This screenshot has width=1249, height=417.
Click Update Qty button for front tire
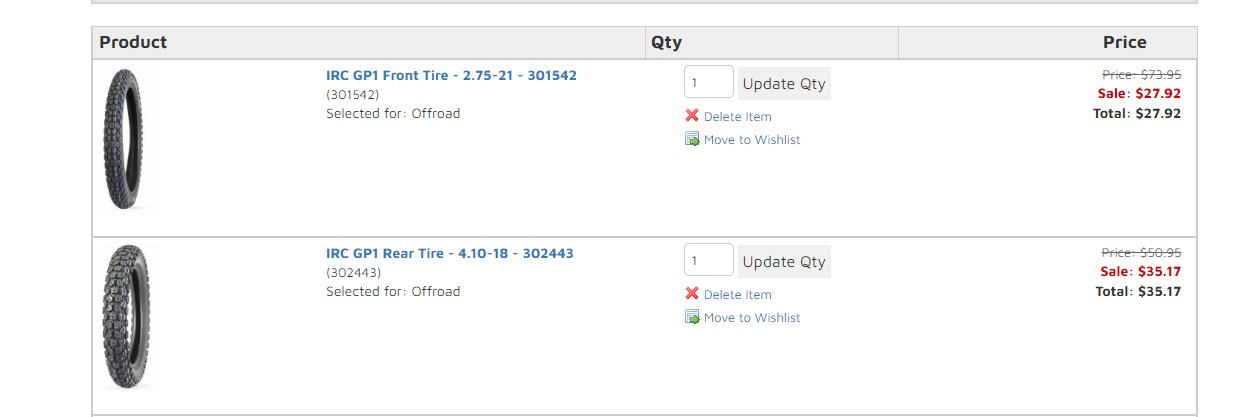[x=784, y=83]
